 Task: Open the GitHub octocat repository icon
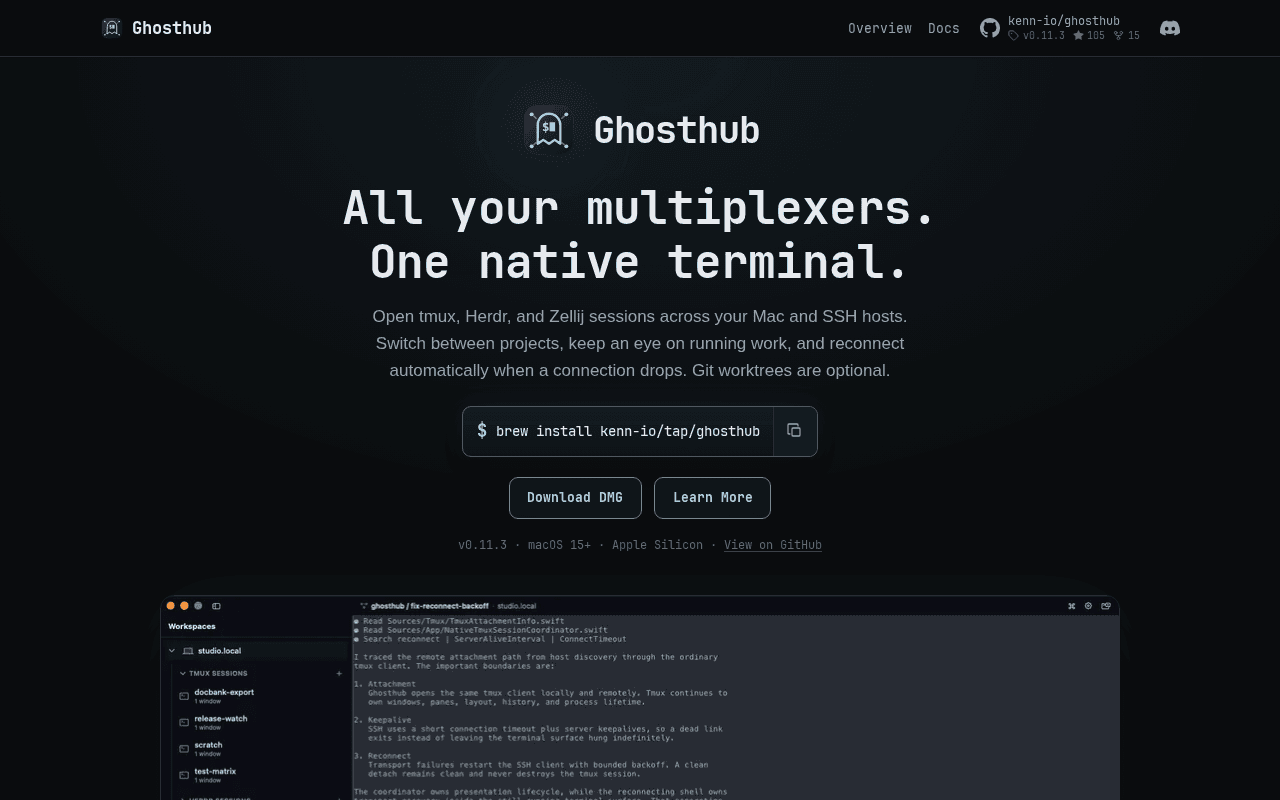coord(990,28)
